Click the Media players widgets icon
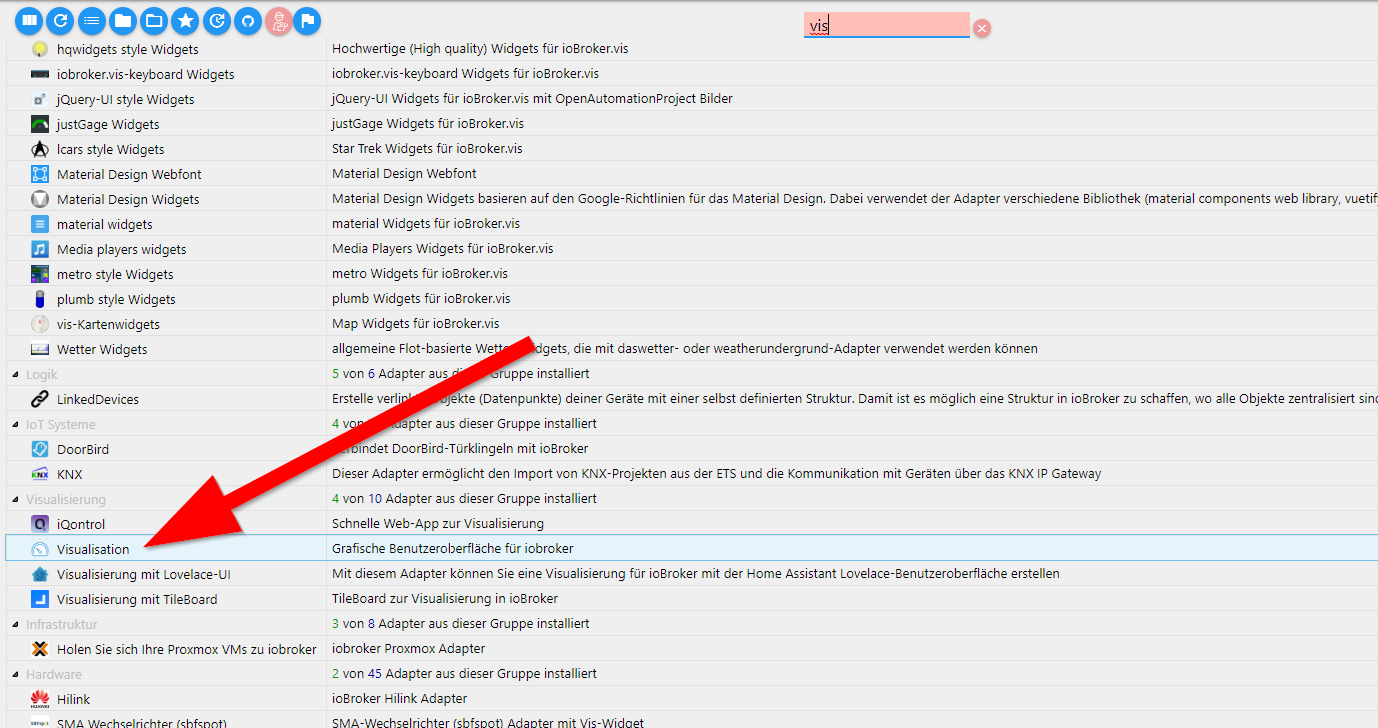This screenshot has height=728, width=1378. [x=40, y=249]
